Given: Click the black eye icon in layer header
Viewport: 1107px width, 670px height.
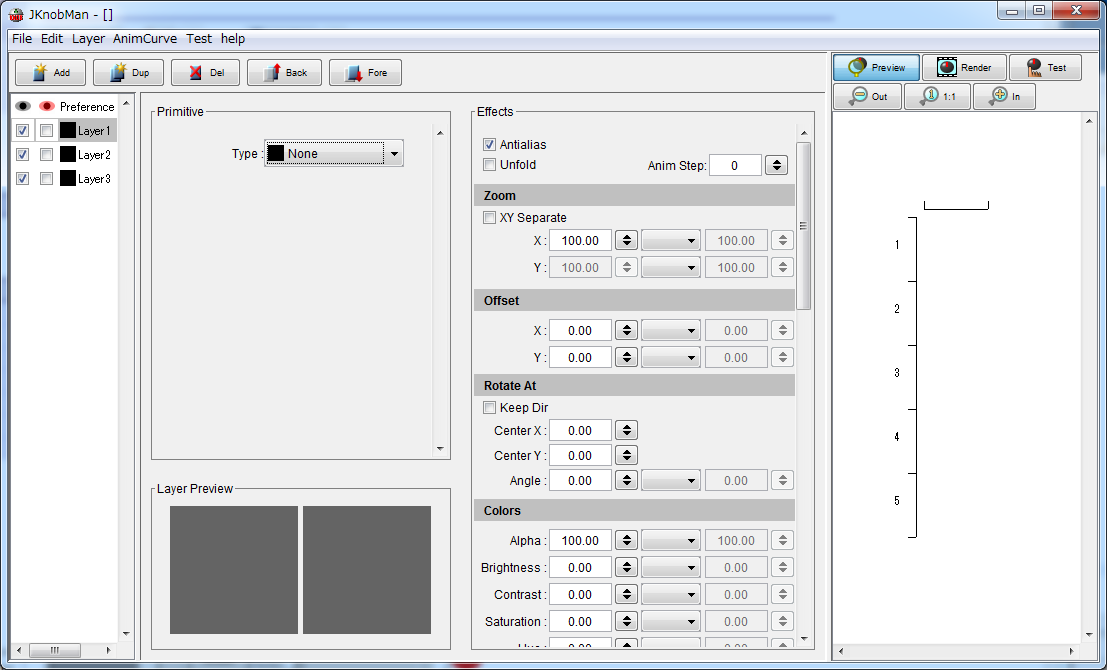Looking at the screenshot, I should pos(23,106).
